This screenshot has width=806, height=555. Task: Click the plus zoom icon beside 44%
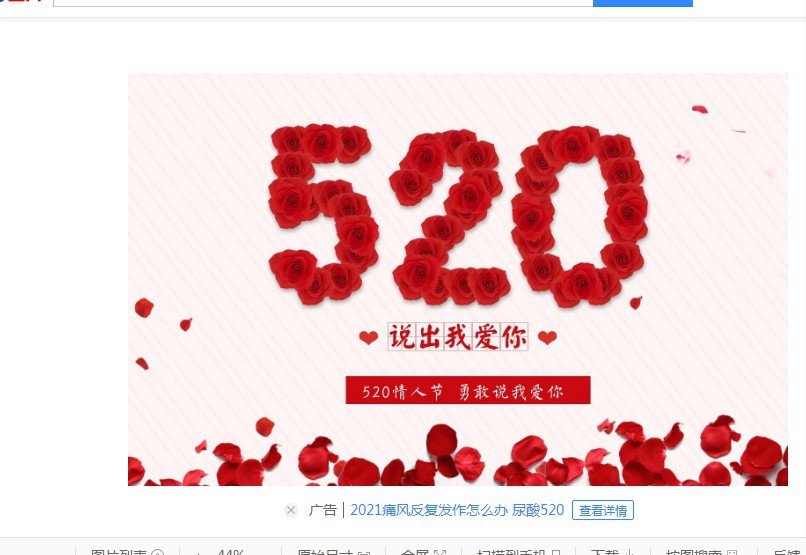198,553
